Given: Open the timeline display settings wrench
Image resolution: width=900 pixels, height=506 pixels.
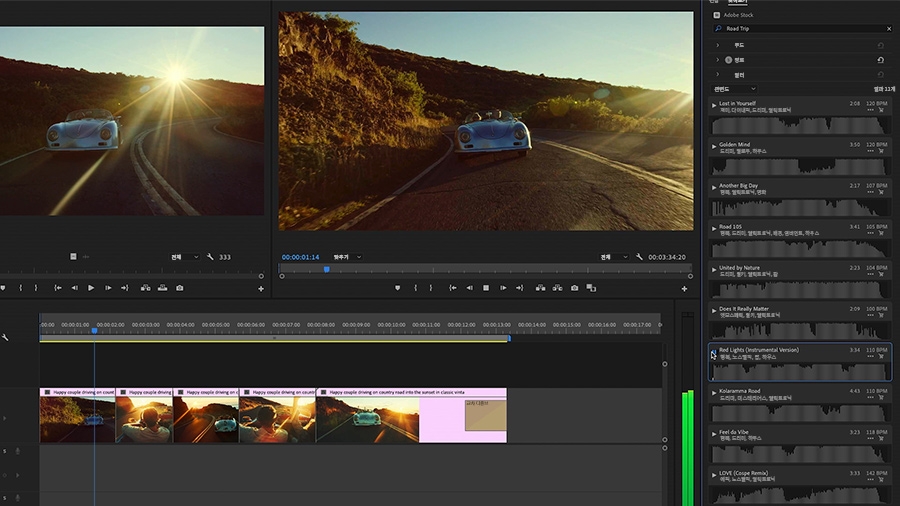Looking at the screenshot, I should coord(5,338).
